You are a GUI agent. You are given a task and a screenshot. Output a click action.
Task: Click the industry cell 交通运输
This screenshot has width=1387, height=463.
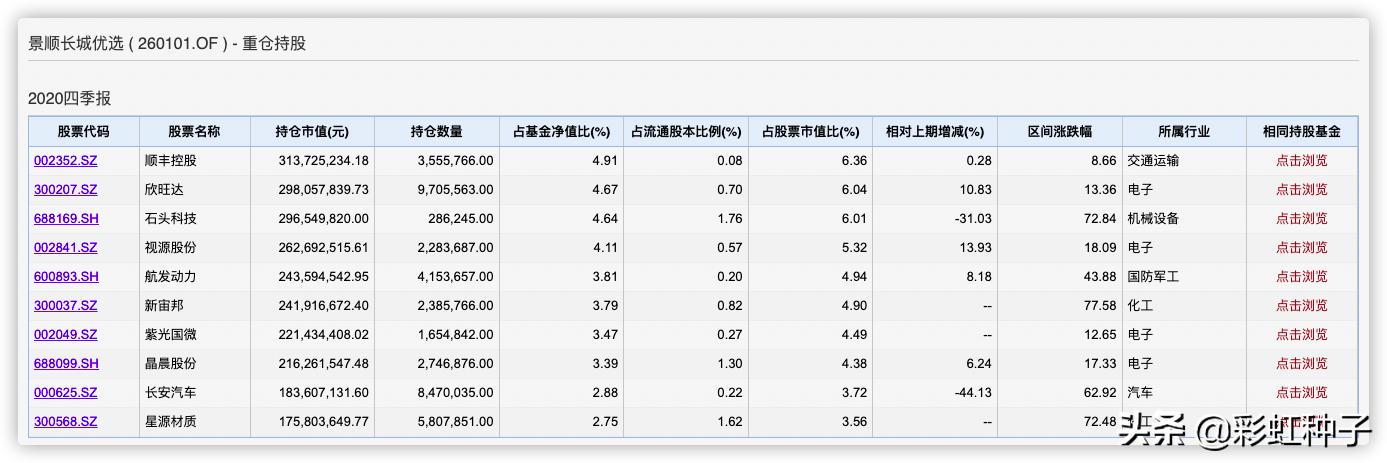tap(1153, 160)
